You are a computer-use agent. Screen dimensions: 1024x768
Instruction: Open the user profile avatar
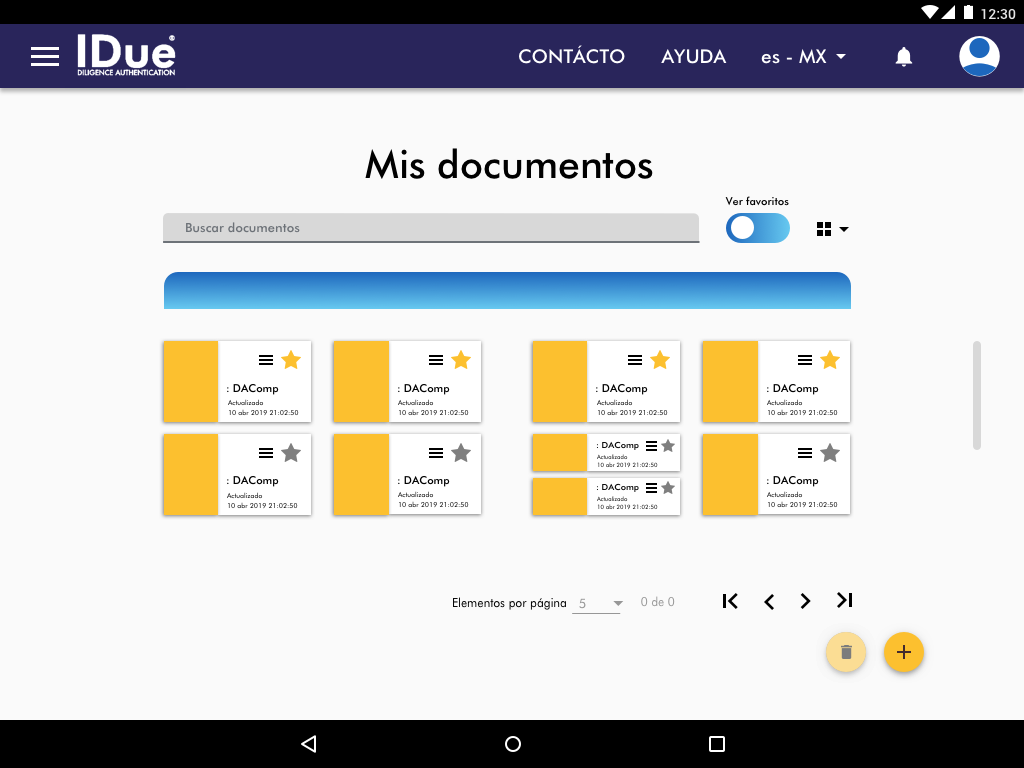[979, 57]
